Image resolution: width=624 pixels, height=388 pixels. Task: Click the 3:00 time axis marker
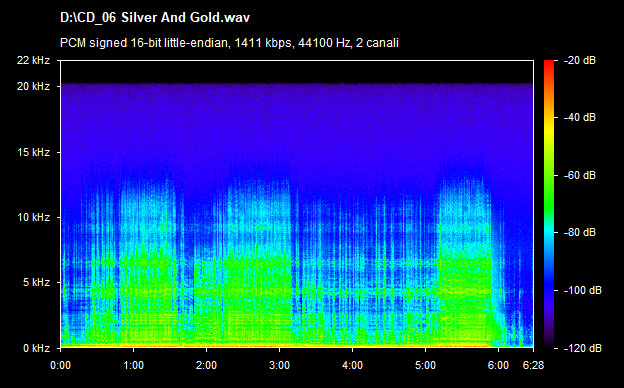(279, 365)
